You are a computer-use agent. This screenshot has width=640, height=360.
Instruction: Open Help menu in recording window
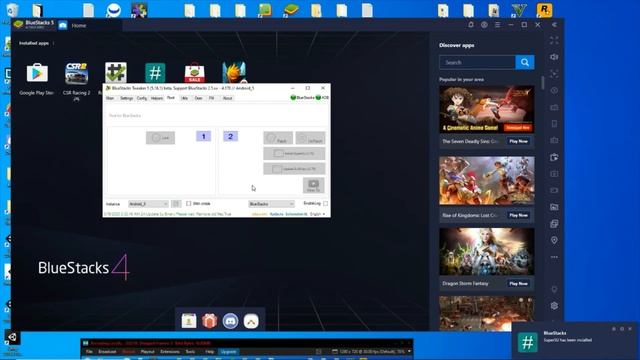coord(209,351)
